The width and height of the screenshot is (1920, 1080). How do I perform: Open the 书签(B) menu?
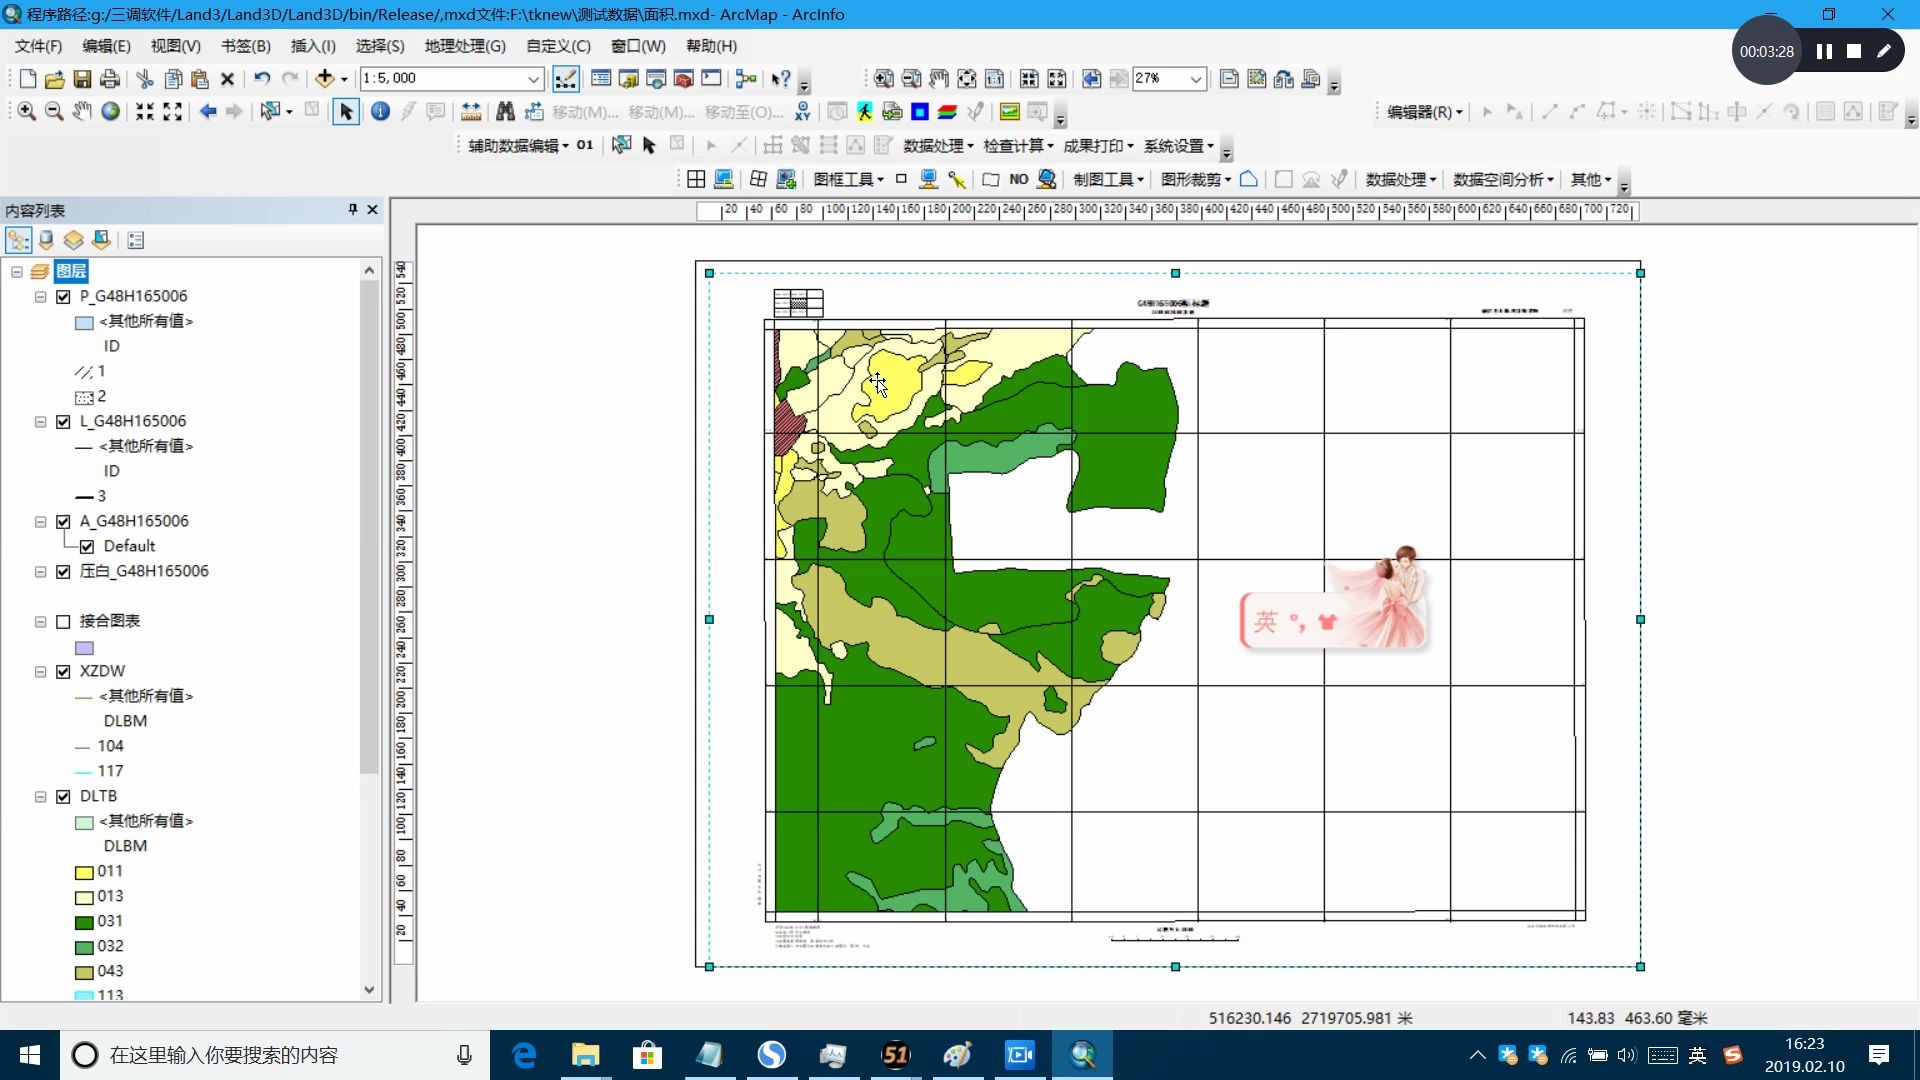246,46
